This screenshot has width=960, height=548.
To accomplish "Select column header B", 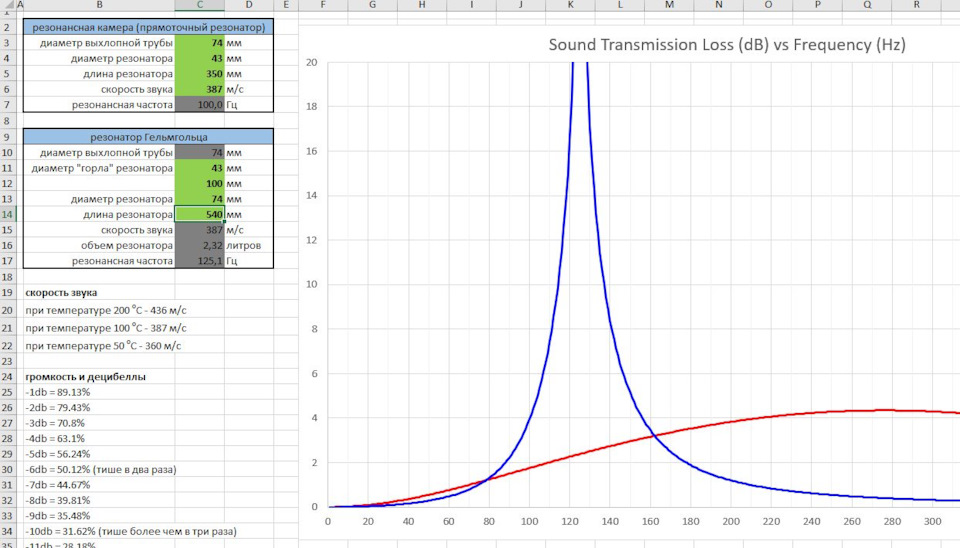I will pos(99,5).
